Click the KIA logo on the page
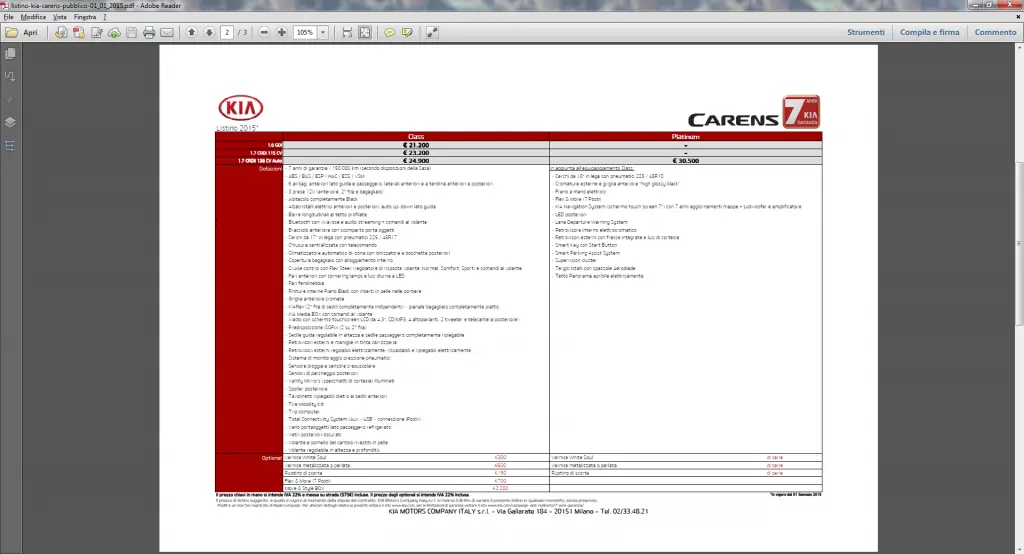This screenshot has height=554, width=1024. (240, 108)
